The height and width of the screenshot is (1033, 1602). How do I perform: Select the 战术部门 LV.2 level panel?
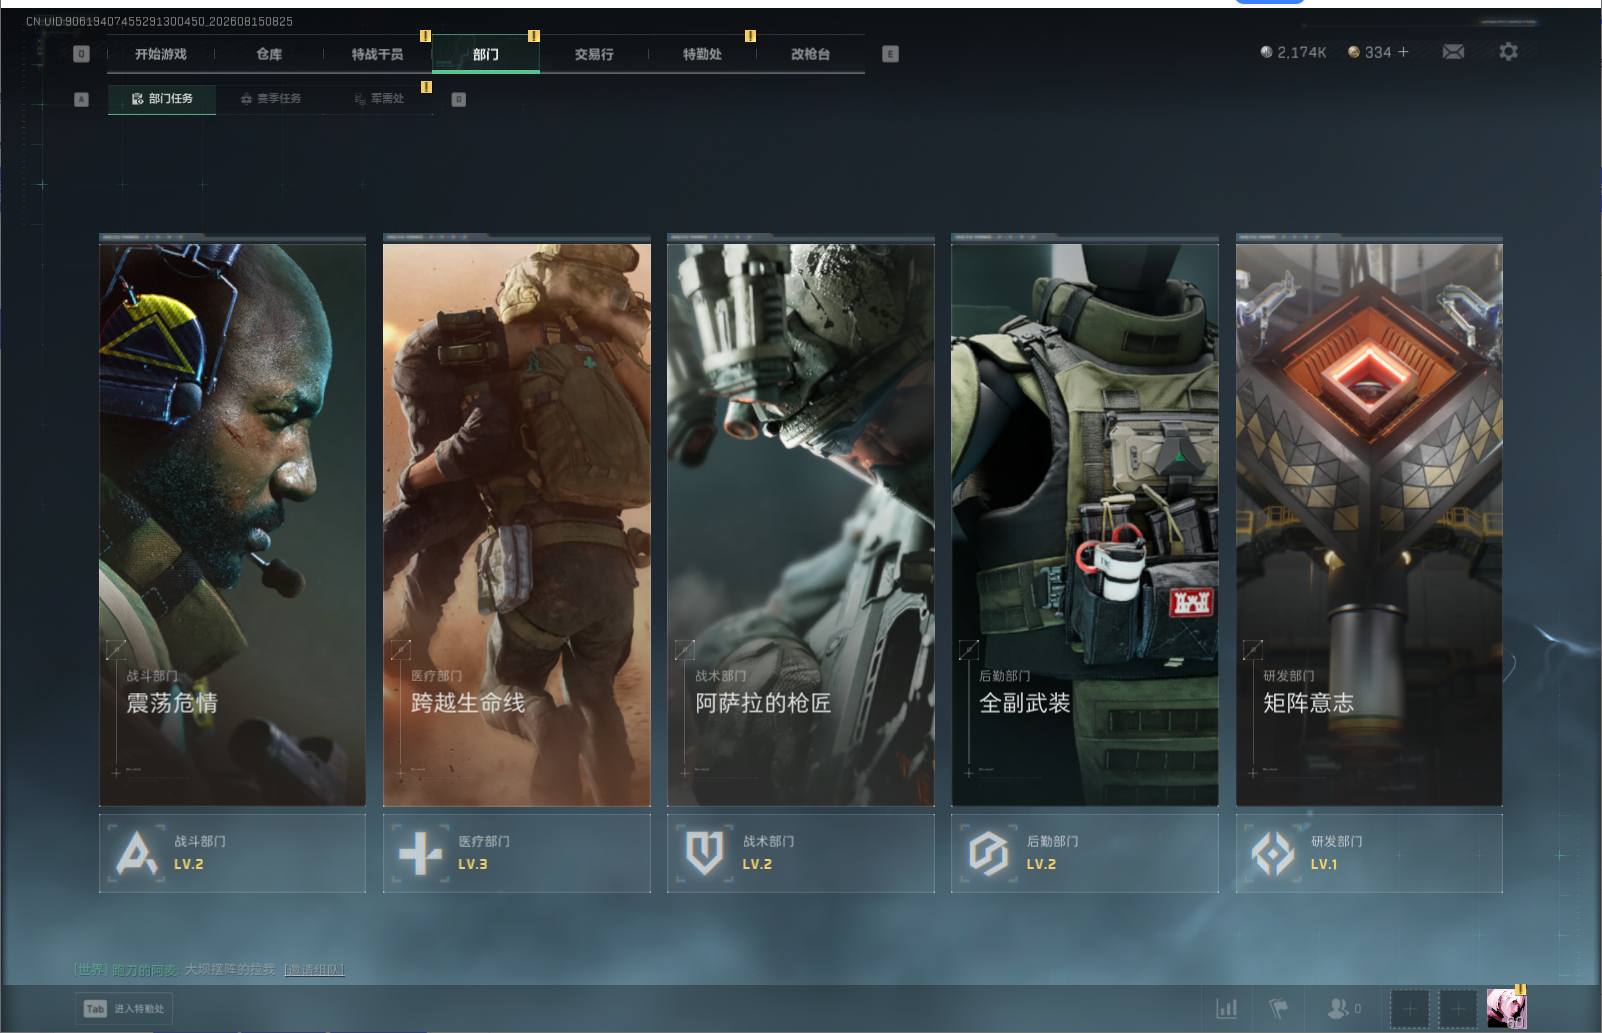pyautogui.click(x=800, y=853)
